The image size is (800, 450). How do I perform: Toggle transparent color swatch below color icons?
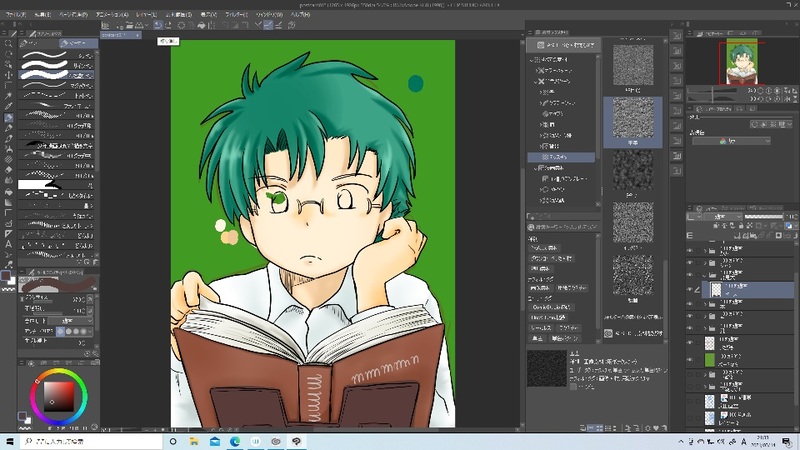pos(8,289)
